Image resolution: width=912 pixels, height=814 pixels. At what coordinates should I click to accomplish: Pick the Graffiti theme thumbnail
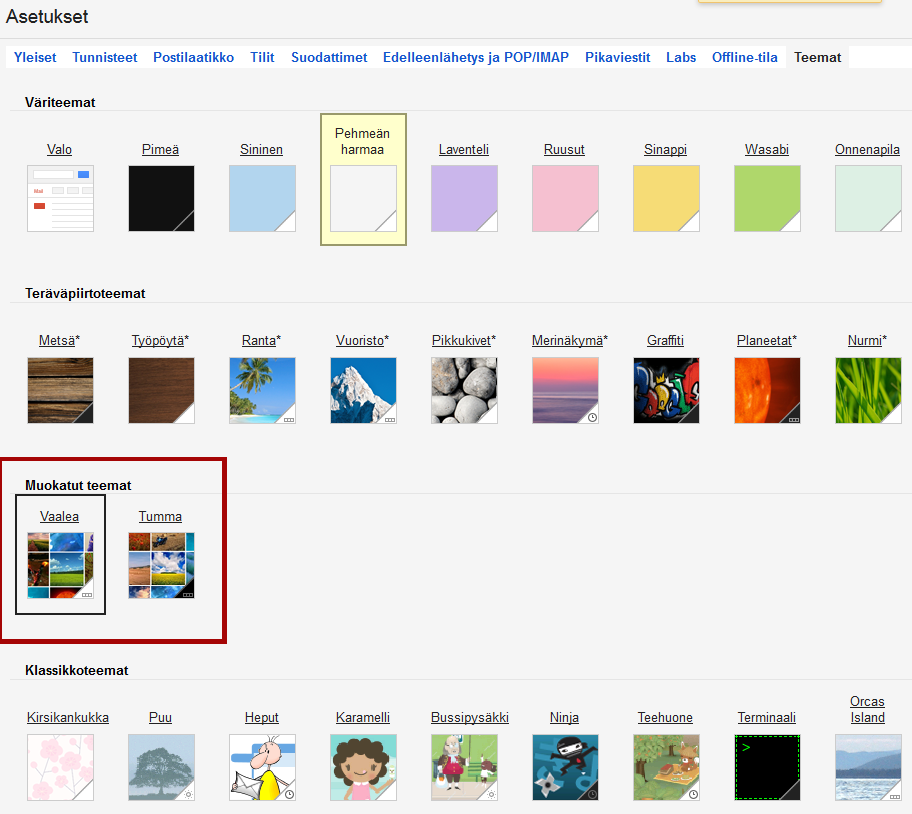coord(666,390)
